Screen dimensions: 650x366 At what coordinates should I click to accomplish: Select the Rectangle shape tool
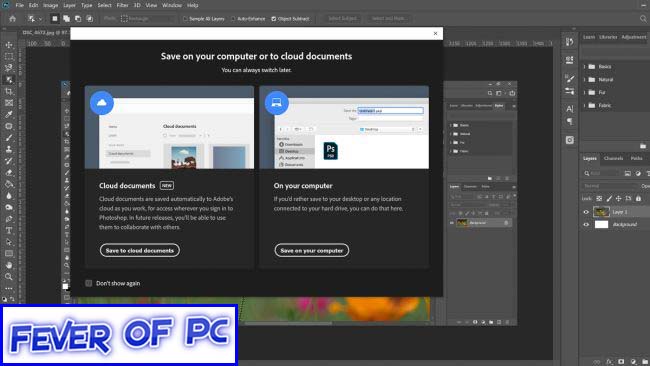click(9, 254)
